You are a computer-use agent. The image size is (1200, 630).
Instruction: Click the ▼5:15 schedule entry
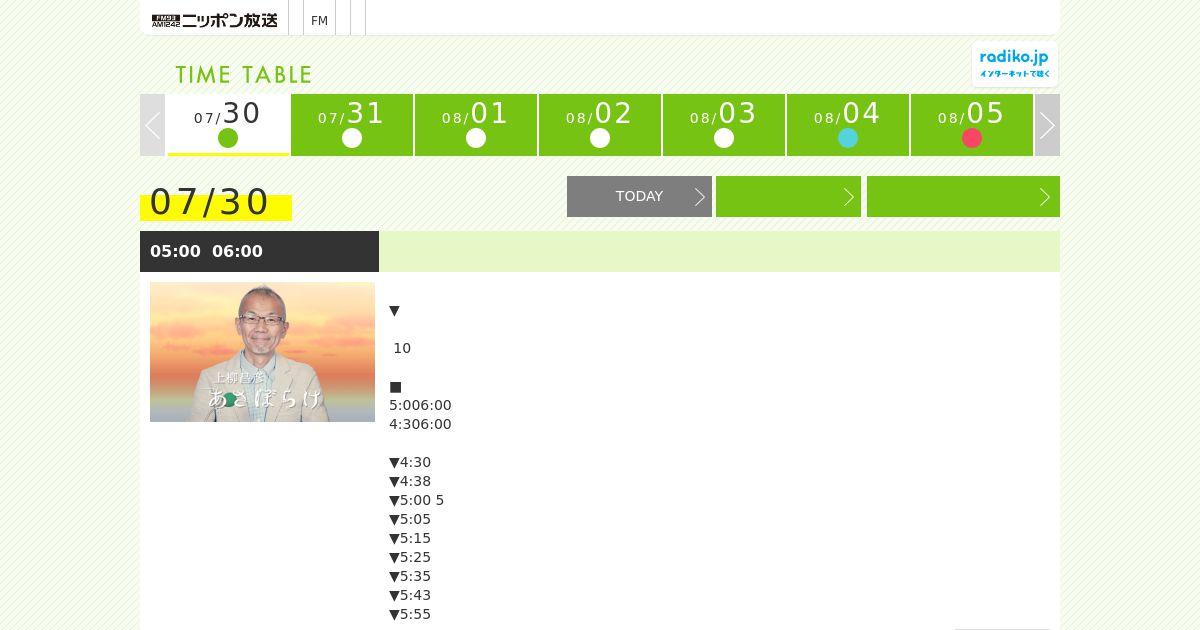coord(410,538)
